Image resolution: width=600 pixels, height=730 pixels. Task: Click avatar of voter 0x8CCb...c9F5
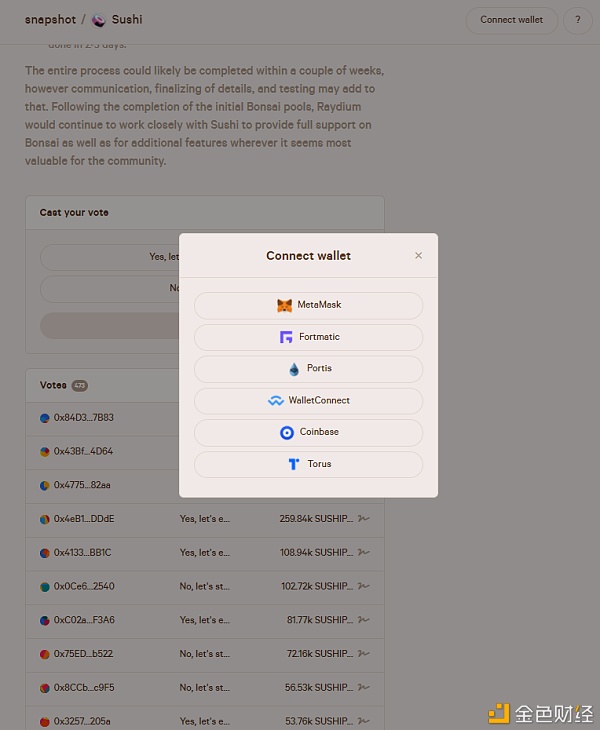pyautogui.click(x=45, y=688)
